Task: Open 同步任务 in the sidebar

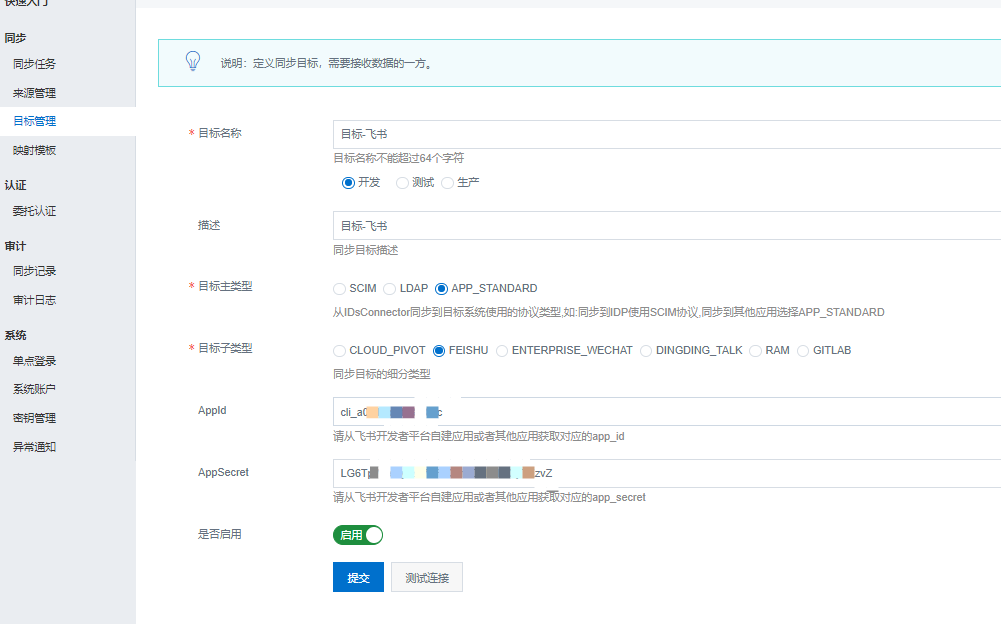Action: point(35,64)
